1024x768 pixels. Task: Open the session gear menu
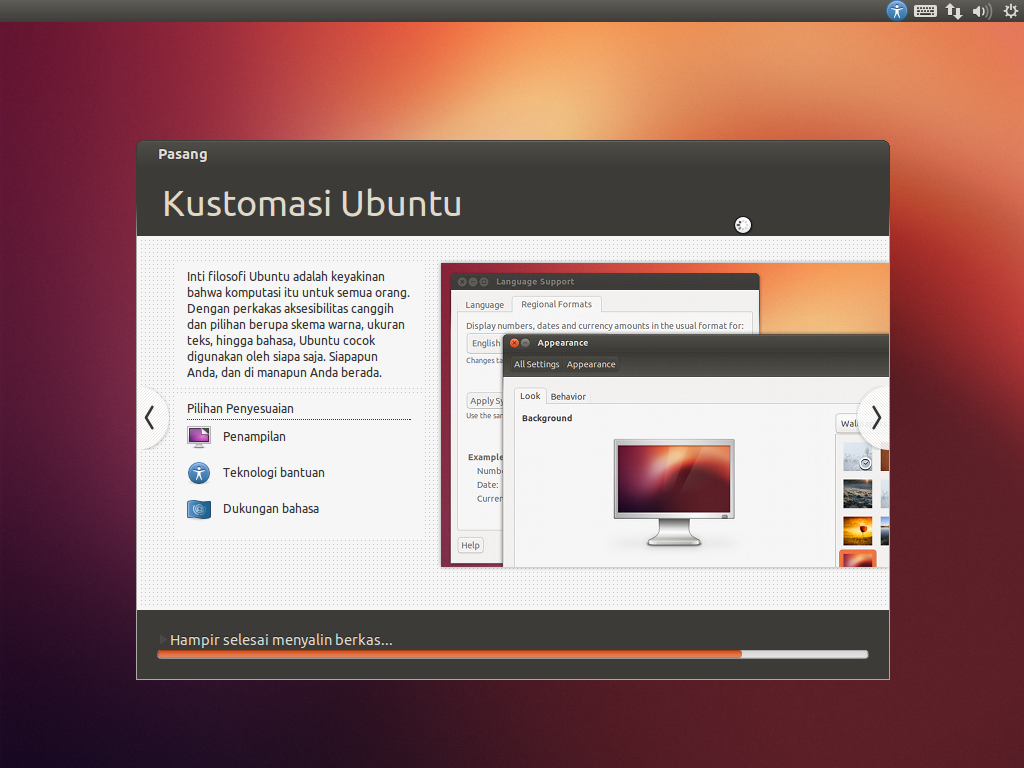(x=1010, y=11)
